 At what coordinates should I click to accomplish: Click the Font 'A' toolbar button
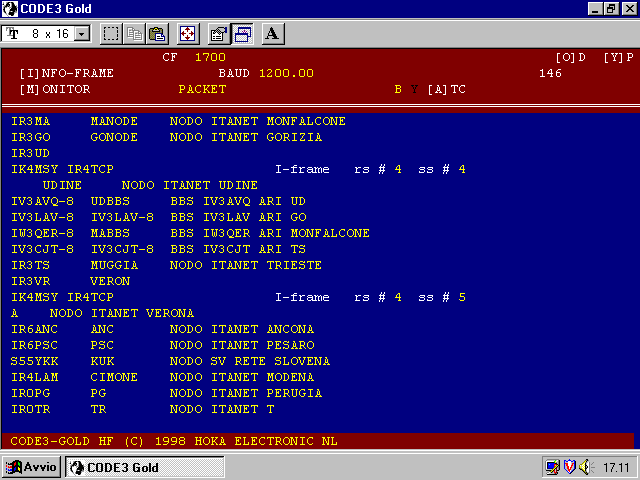tap(273, 33)
